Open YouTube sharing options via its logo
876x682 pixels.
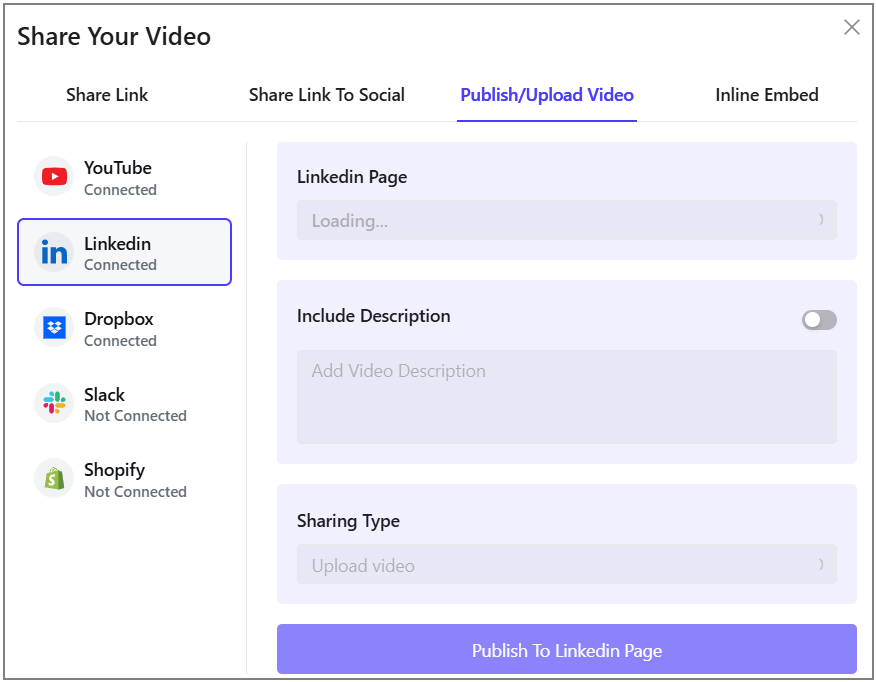pyautogui.click(x=54, y=176)
